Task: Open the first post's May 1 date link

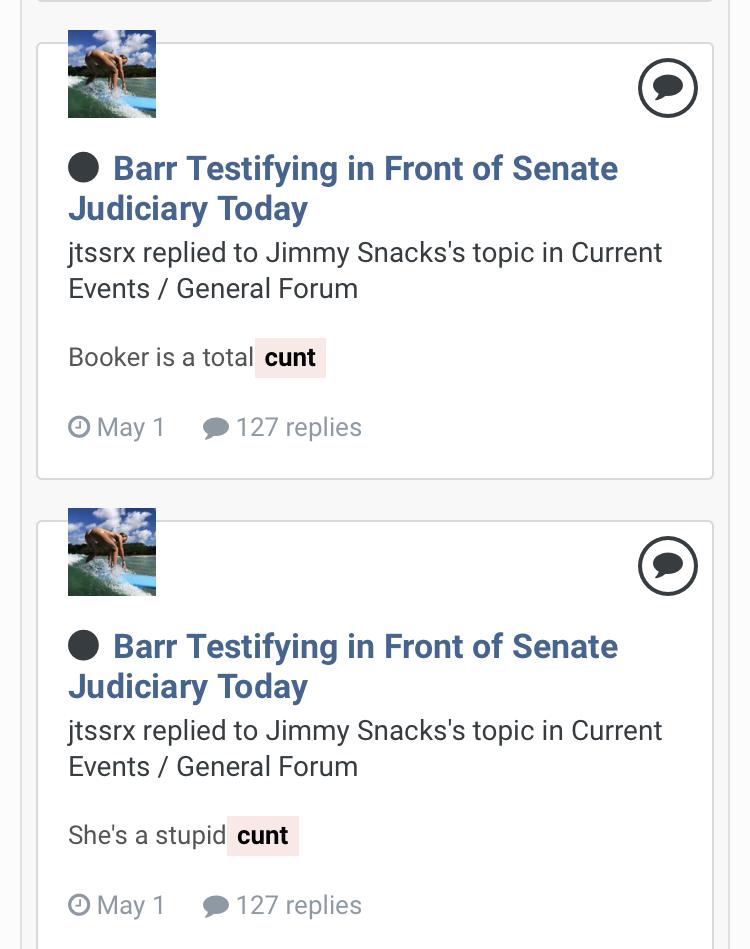Action: (x=131, y=427)
